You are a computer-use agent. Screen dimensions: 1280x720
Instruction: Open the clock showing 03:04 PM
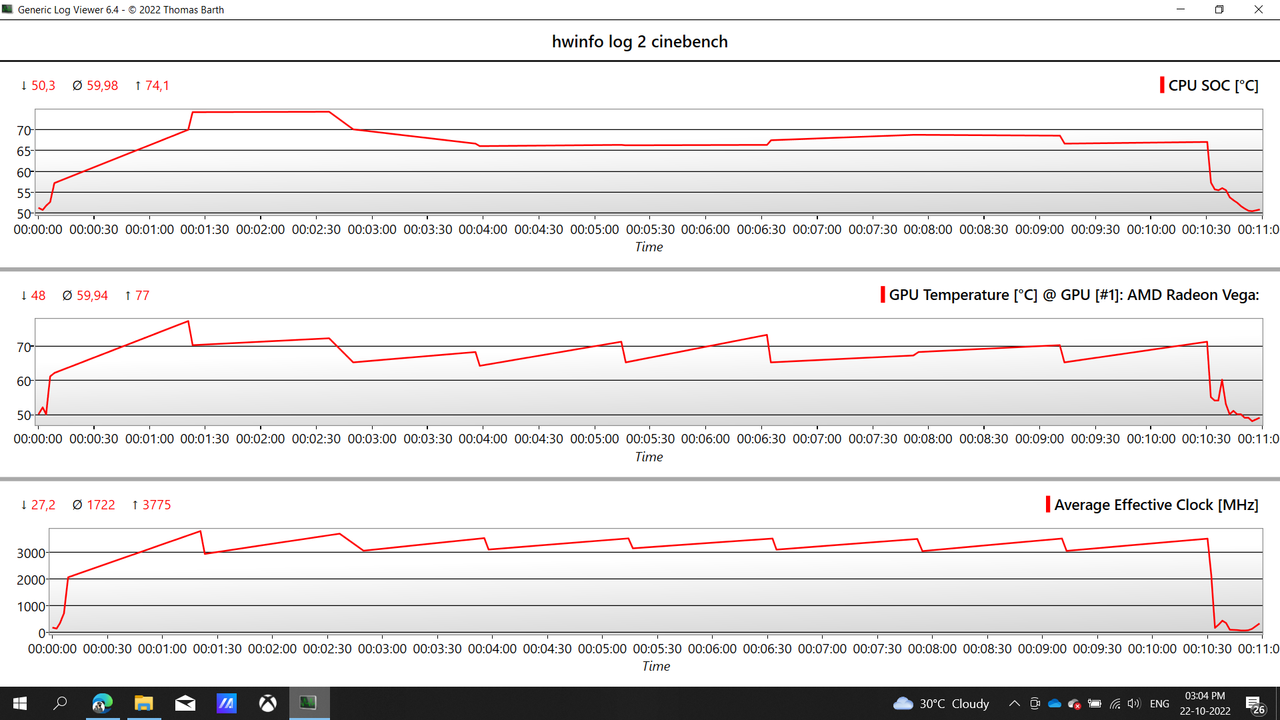pyautogui.click(x=1207, y=703)
